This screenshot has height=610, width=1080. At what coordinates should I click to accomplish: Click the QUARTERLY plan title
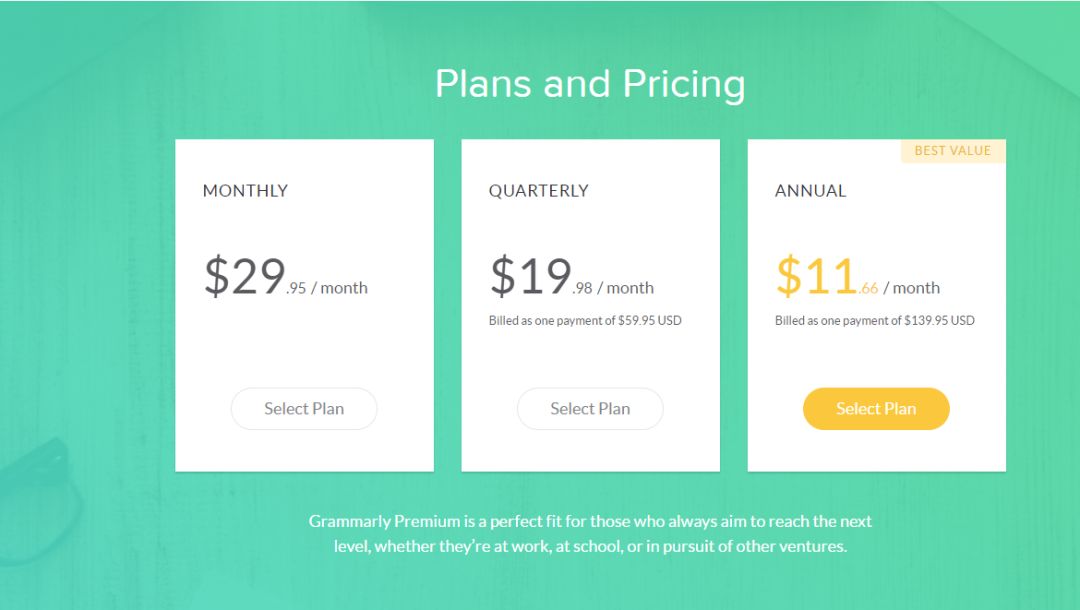point(538,191)
